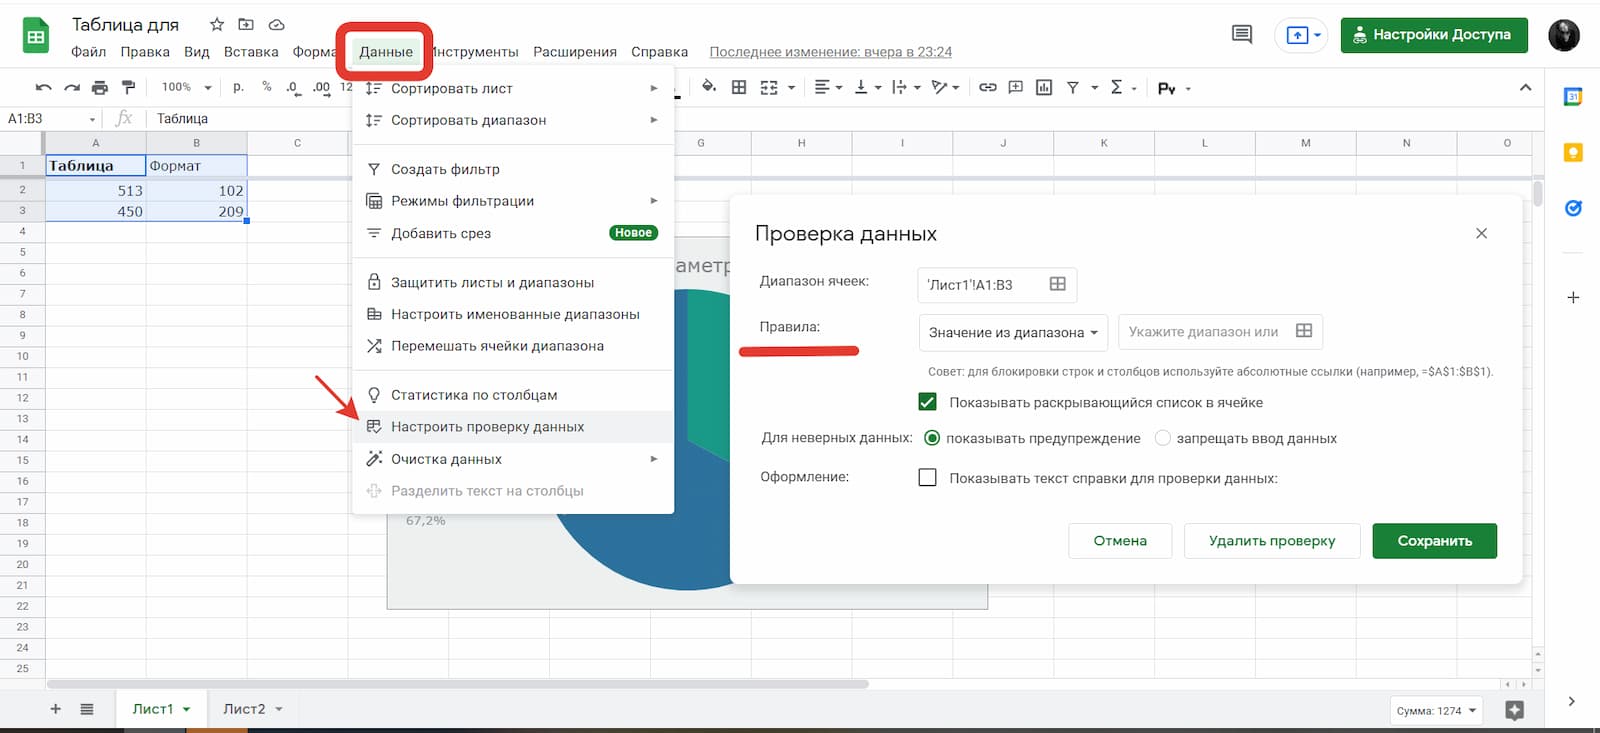Image resolution: width=1600 pixels, height=733 pixels.
Task: Click the 'Удалить проверку' button
Action: (1271, 541)
